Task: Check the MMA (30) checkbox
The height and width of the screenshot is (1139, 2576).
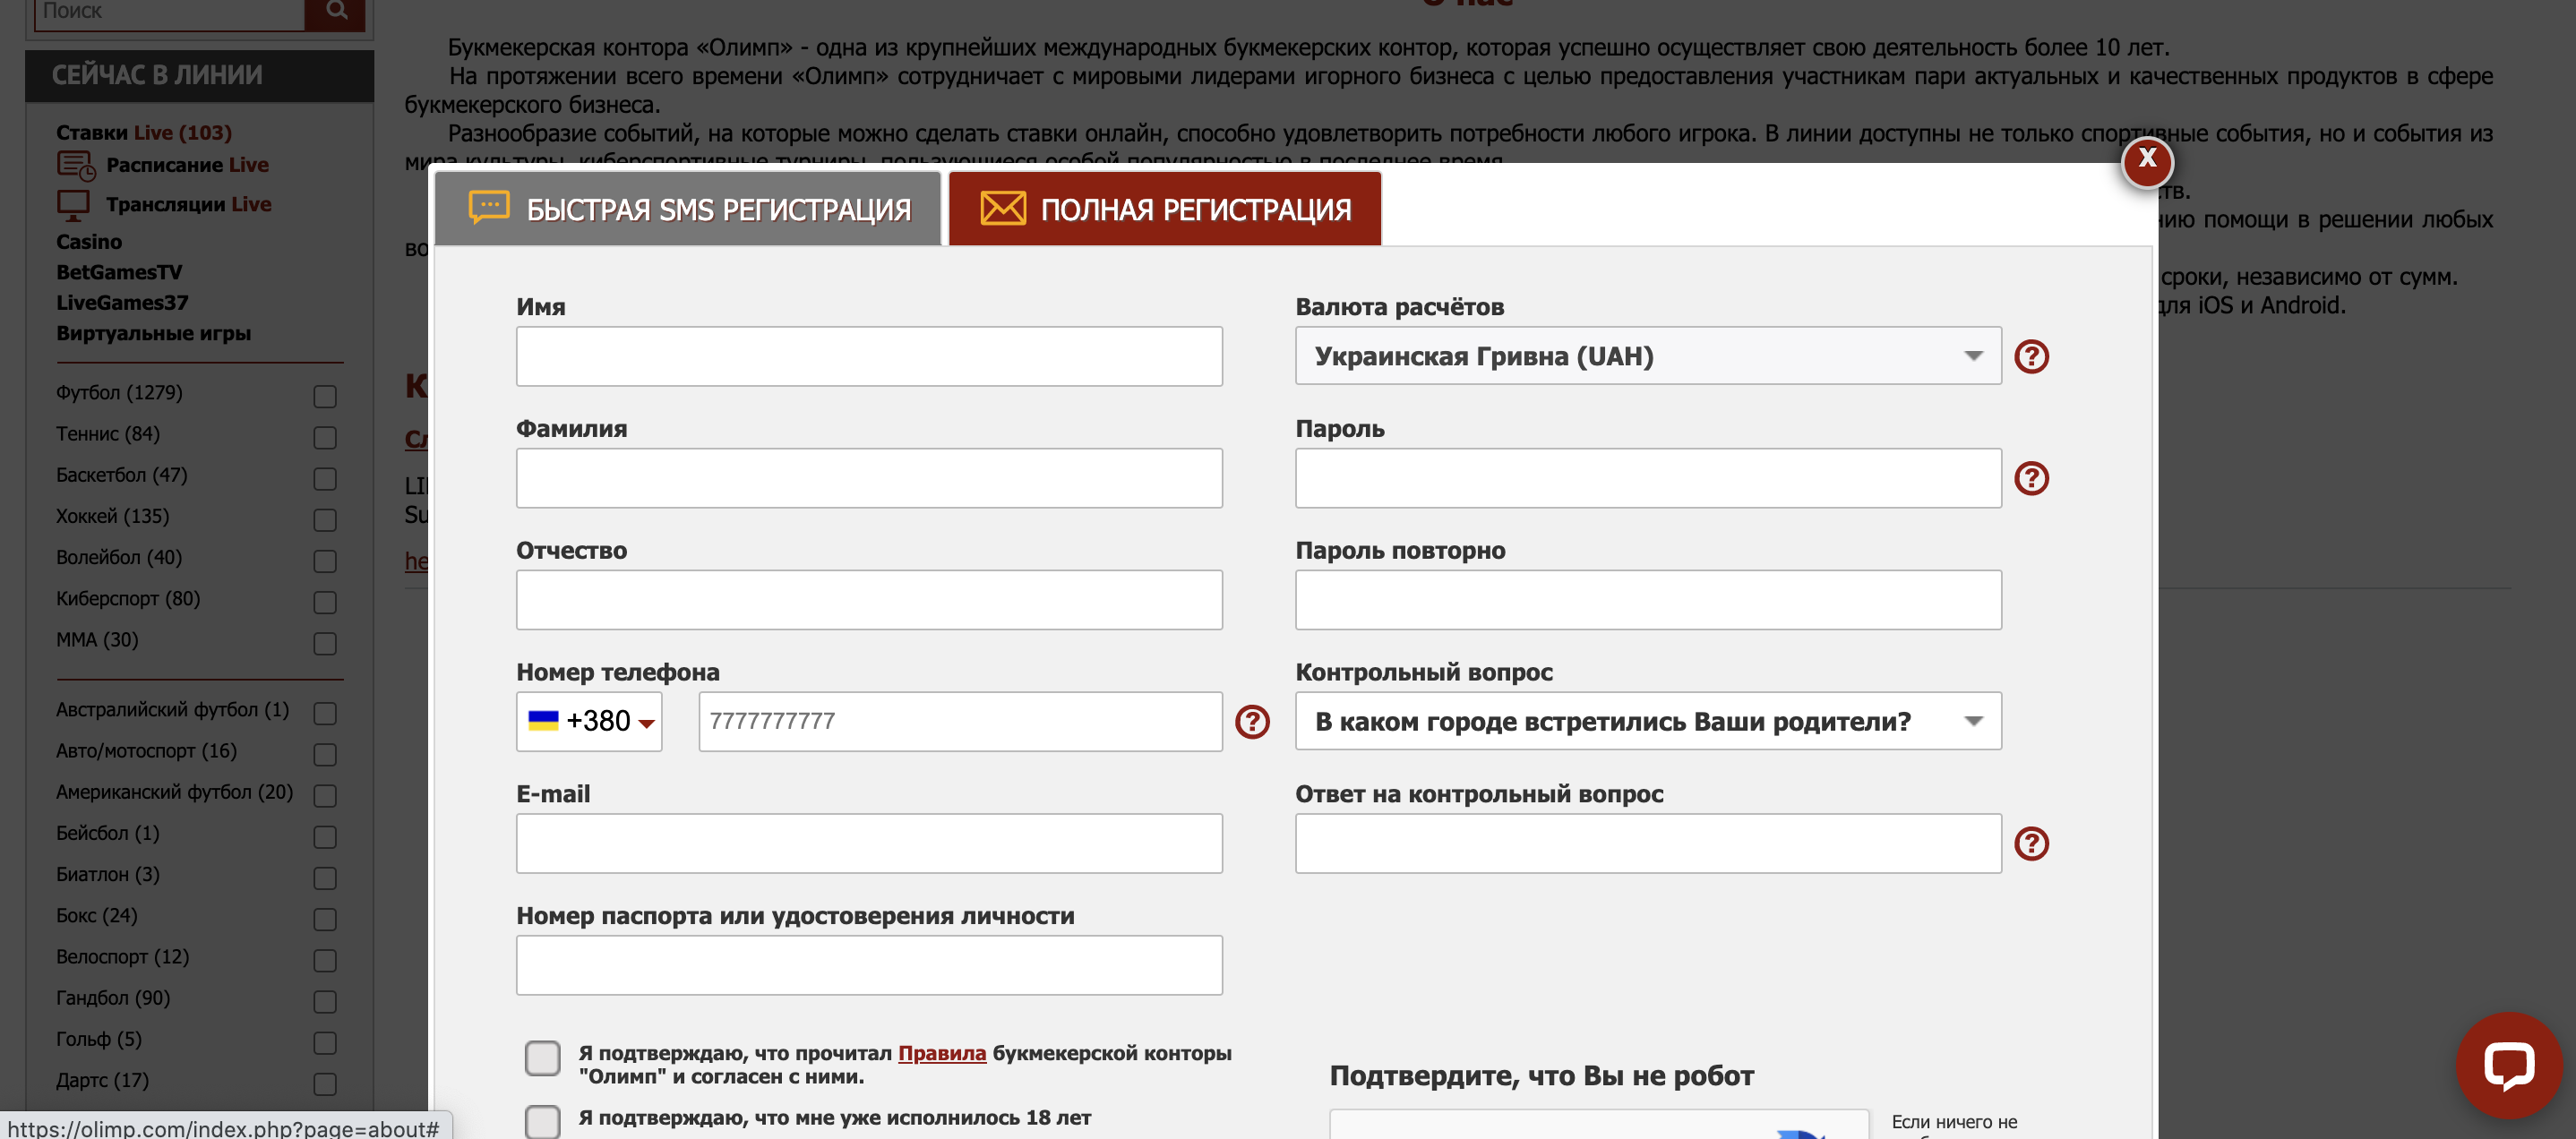Action: pyautogui.click(x=325, y=643)
